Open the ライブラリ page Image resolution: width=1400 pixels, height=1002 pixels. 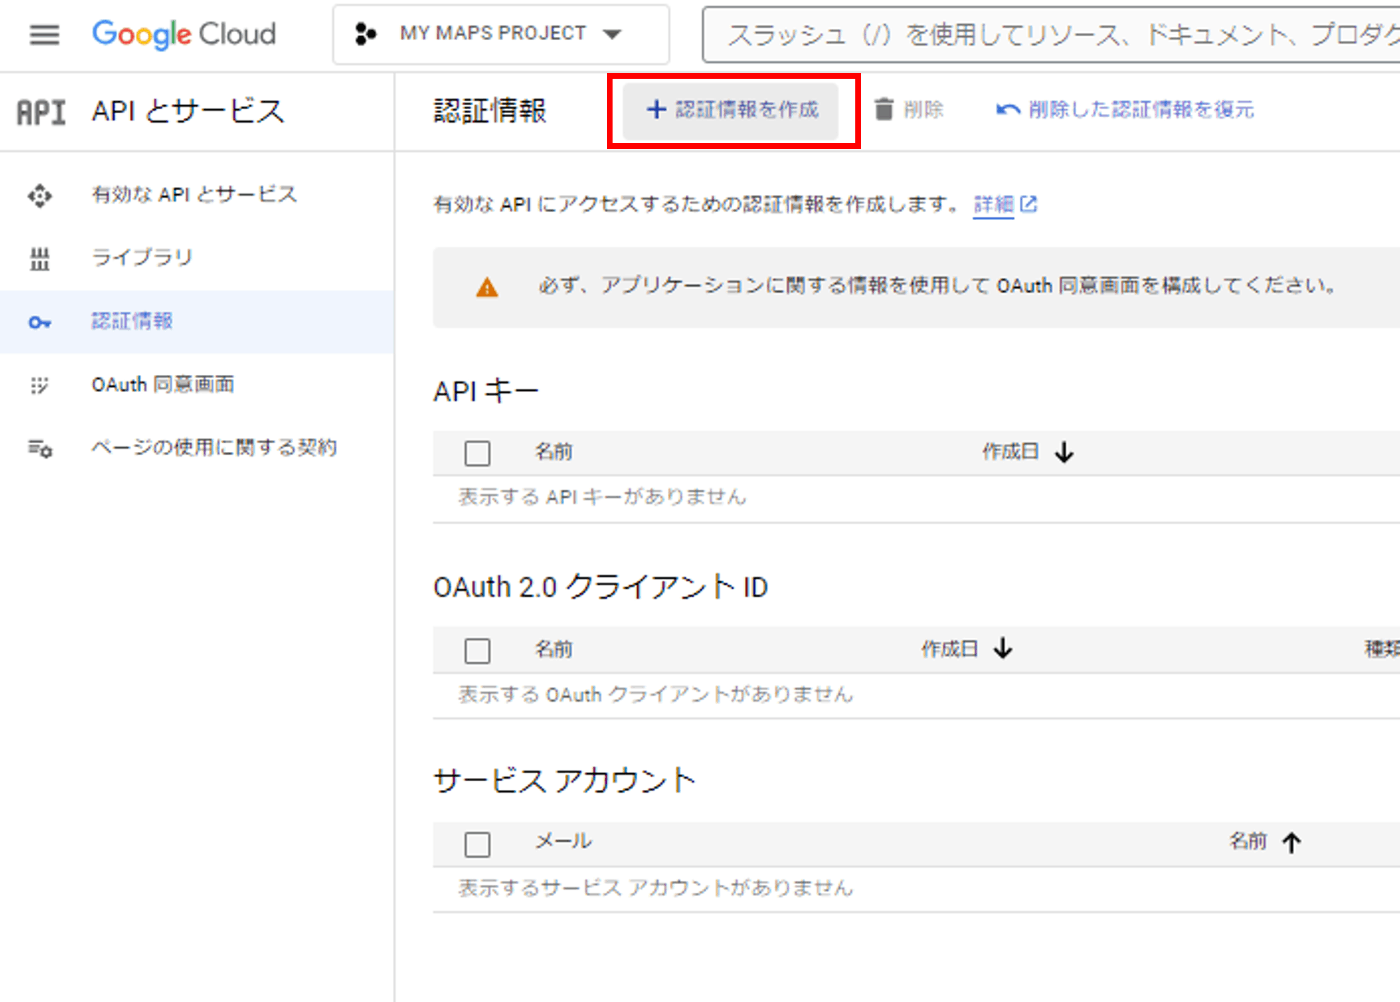pos(142,257)
